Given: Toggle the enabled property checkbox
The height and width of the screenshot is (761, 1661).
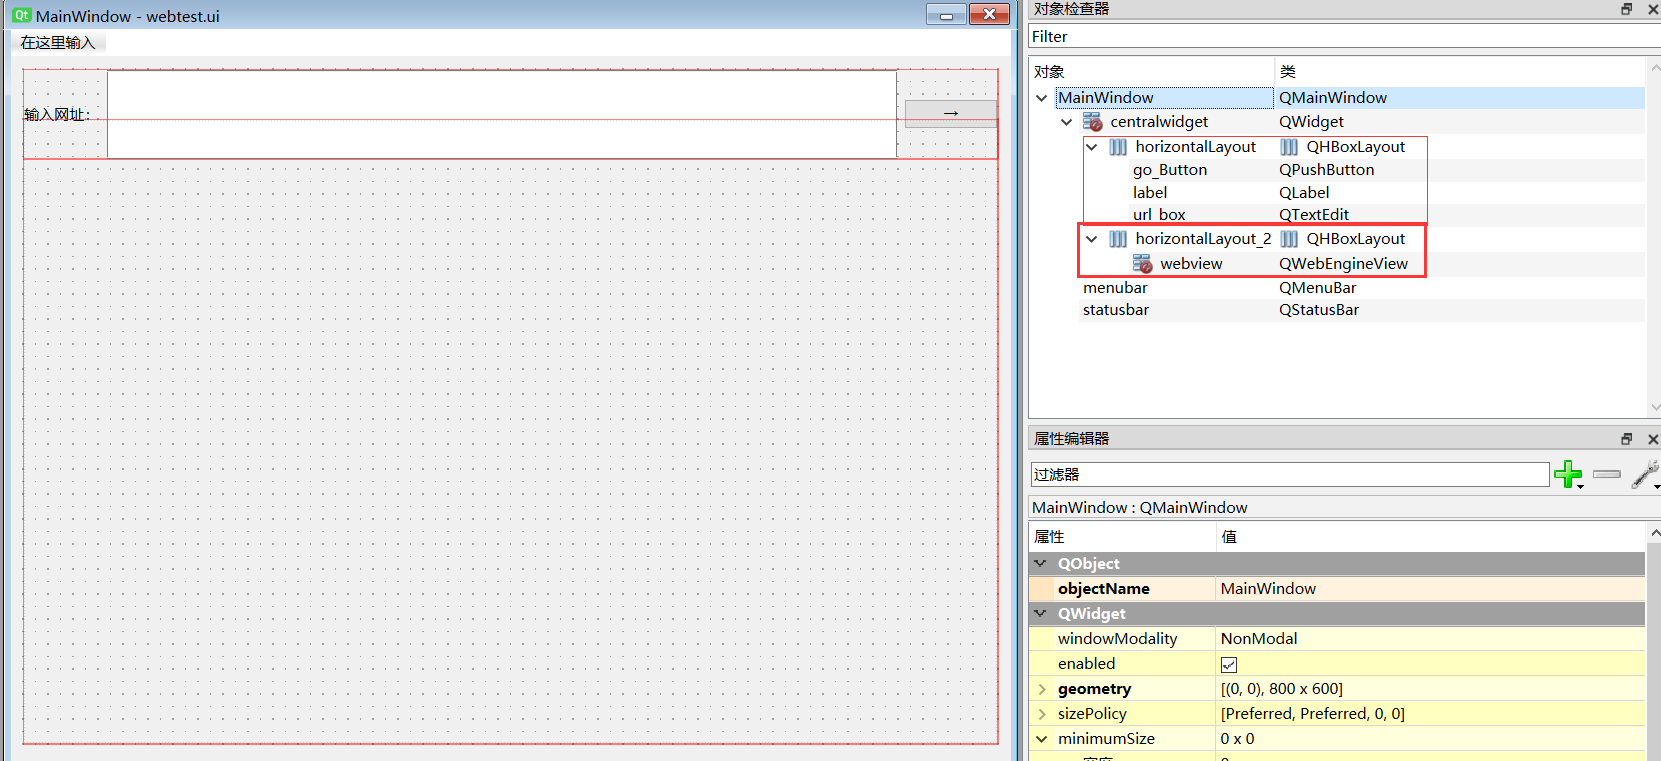Looking at the screenshot, I should click(1229, 665).
